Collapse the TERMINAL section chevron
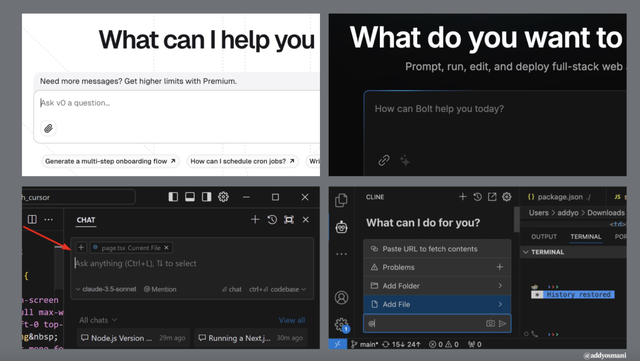The image size is (640, 361). (526, 252)
